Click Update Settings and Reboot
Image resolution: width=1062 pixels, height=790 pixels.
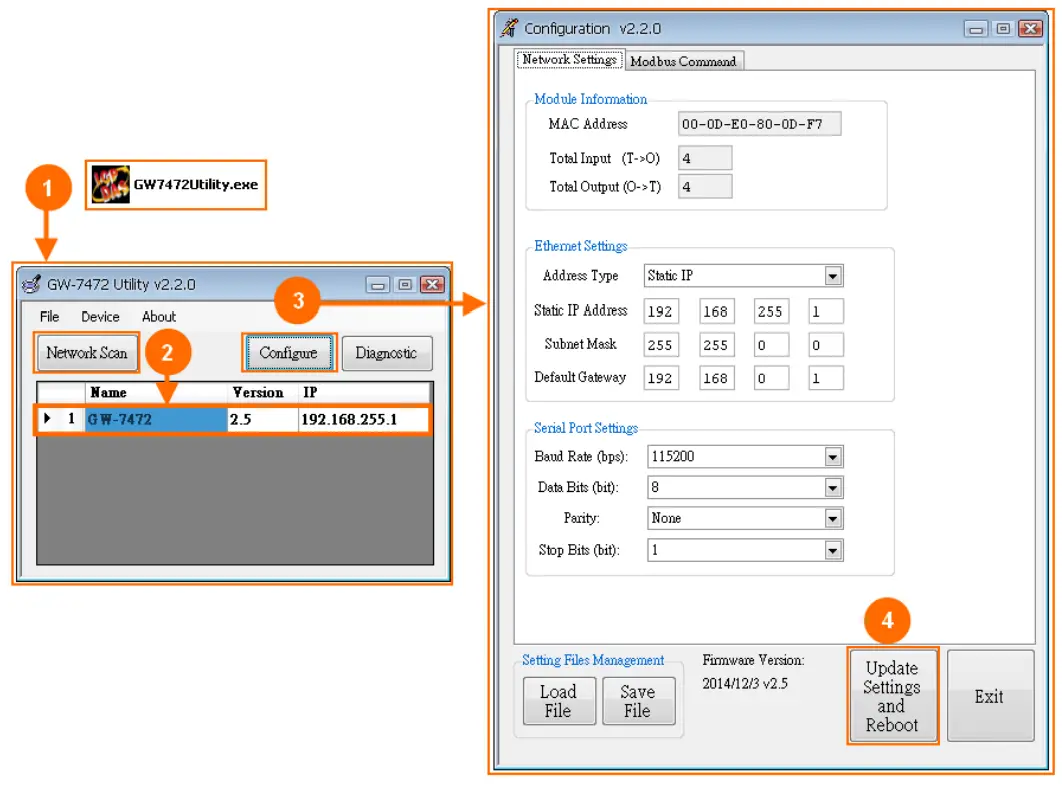pos(892,695)
